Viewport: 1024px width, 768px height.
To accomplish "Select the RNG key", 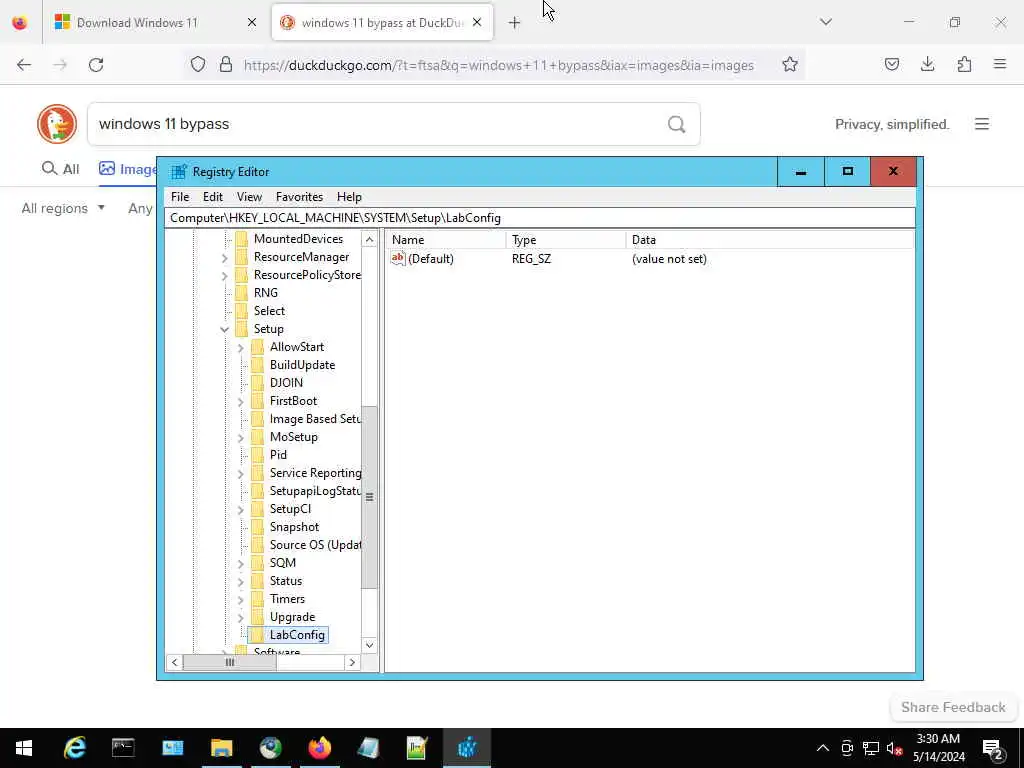I will click(x=266, y=293).
